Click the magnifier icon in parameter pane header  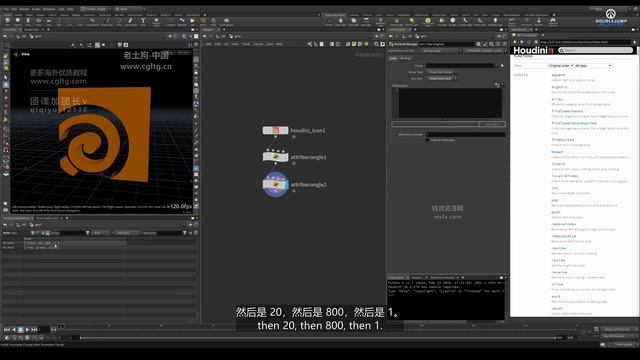[491, 44]
